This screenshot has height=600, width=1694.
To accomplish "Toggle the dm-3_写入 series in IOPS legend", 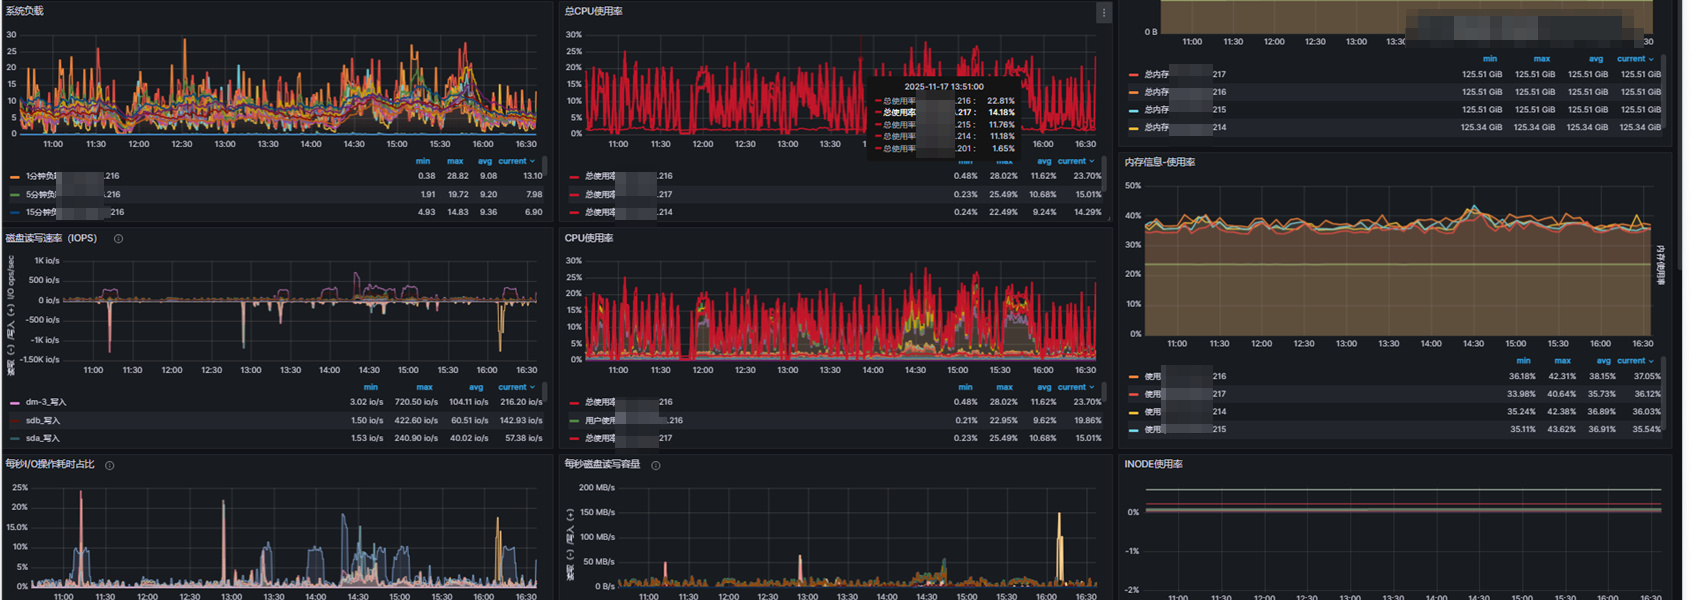I will click(x=45, y=403).
